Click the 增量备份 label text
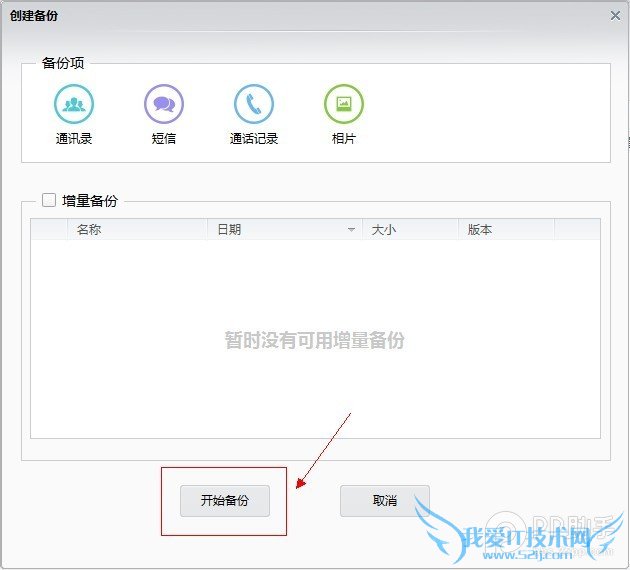This screenshot has width=630, height=570. [x=90, y=200]
